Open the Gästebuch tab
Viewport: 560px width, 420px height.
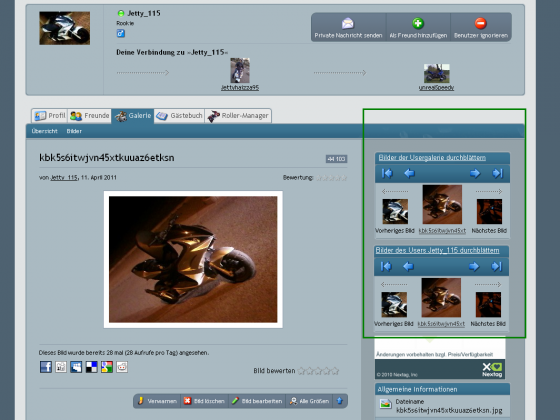[x=179, y=116]
